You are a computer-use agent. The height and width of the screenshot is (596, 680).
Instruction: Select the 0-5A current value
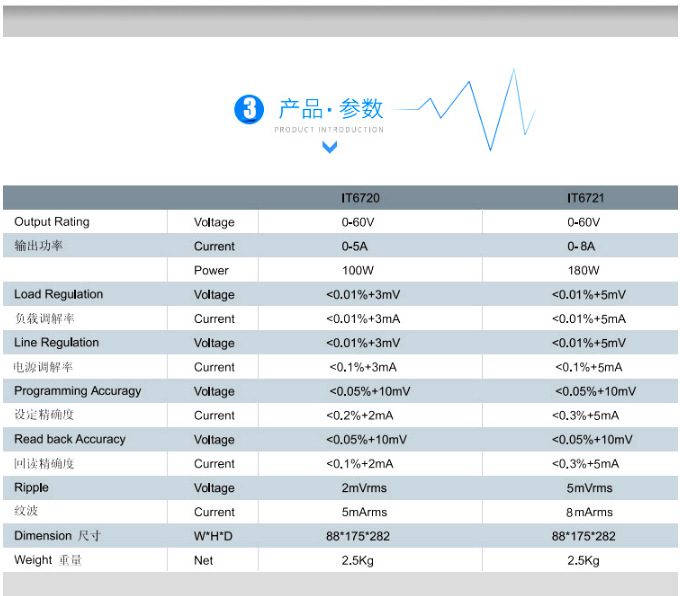pyautogui.click(x=355, y=246)
